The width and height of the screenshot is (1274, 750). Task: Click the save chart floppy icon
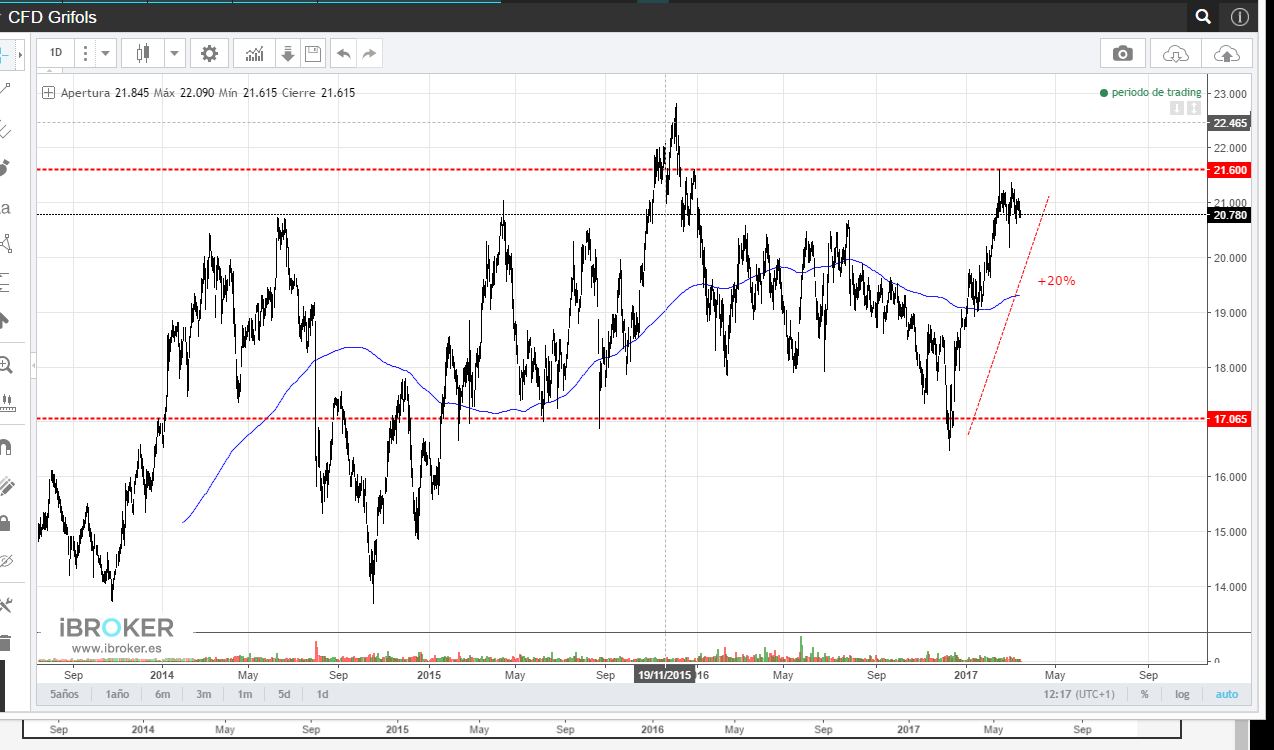[x=312, y=53]
